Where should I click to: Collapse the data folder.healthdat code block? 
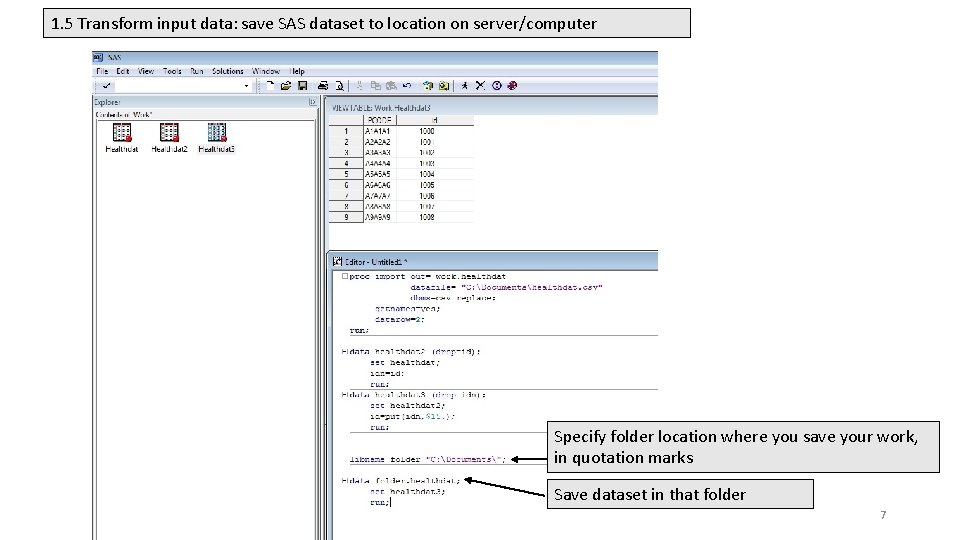pyautogui.click(x=343, y=481)
